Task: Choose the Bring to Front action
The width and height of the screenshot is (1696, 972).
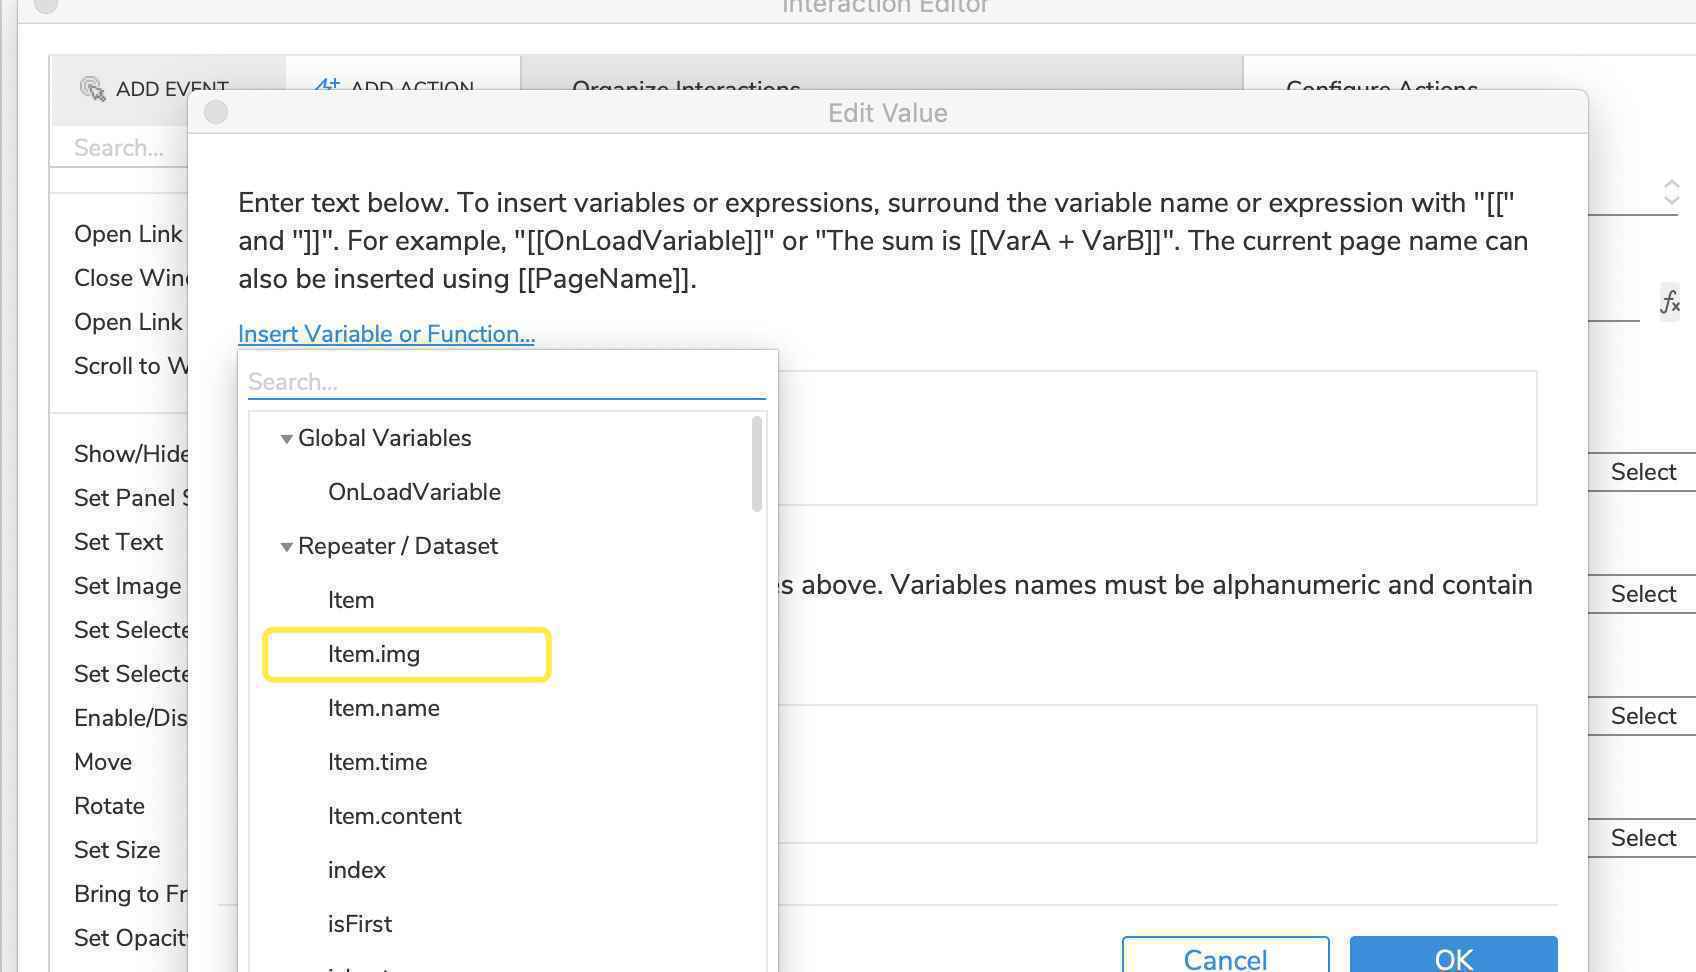Action: (x=131, y=894)
